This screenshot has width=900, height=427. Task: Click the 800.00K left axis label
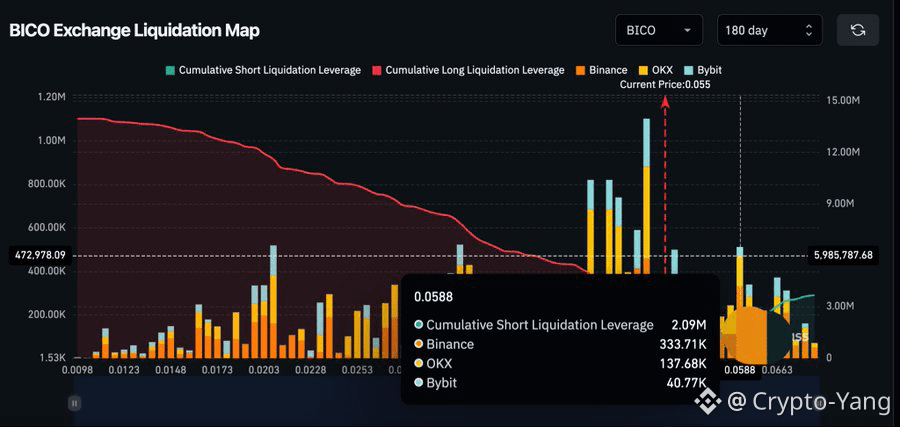(47, 184)
